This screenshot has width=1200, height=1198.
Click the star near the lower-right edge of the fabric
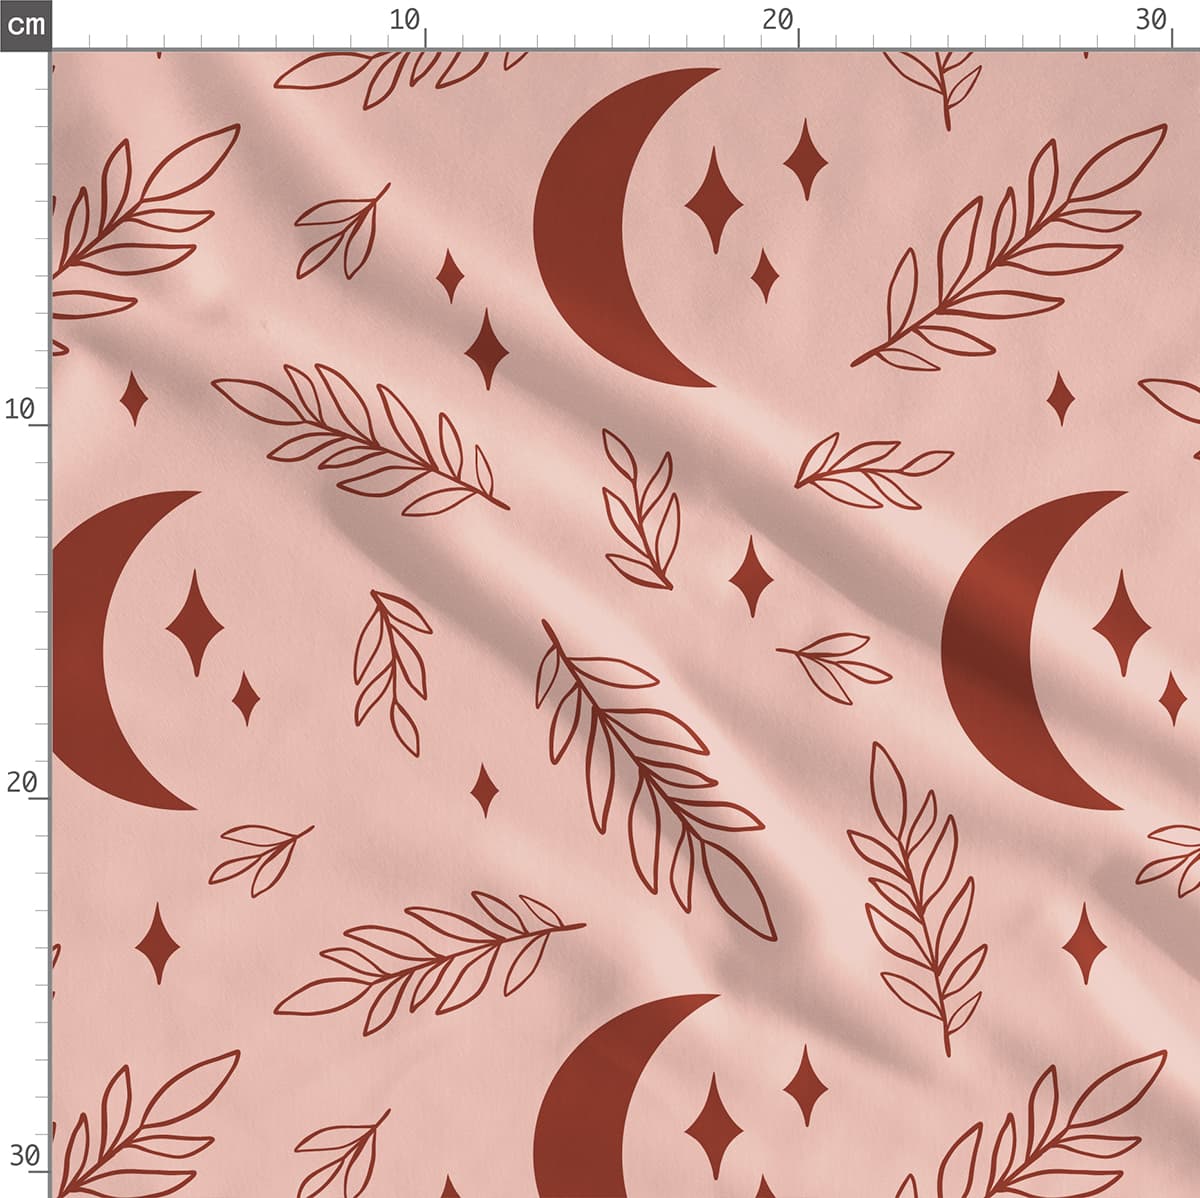click(1084, 943)
